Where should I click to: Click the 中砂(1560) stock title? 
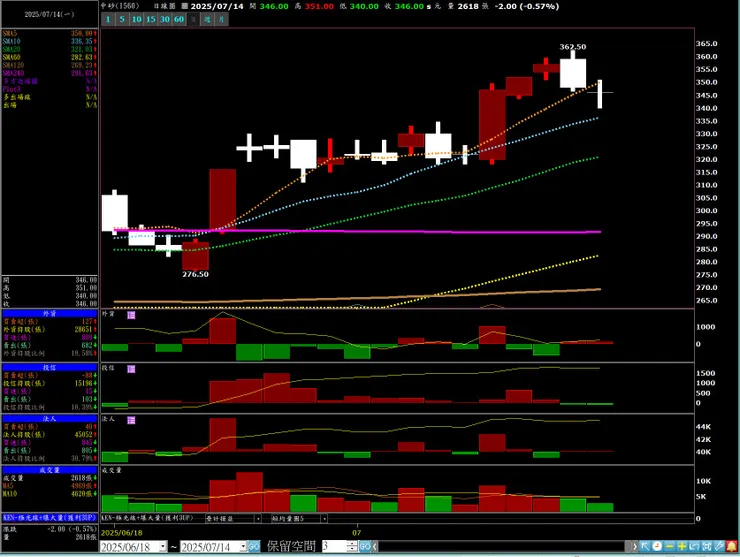coord(120,6)
